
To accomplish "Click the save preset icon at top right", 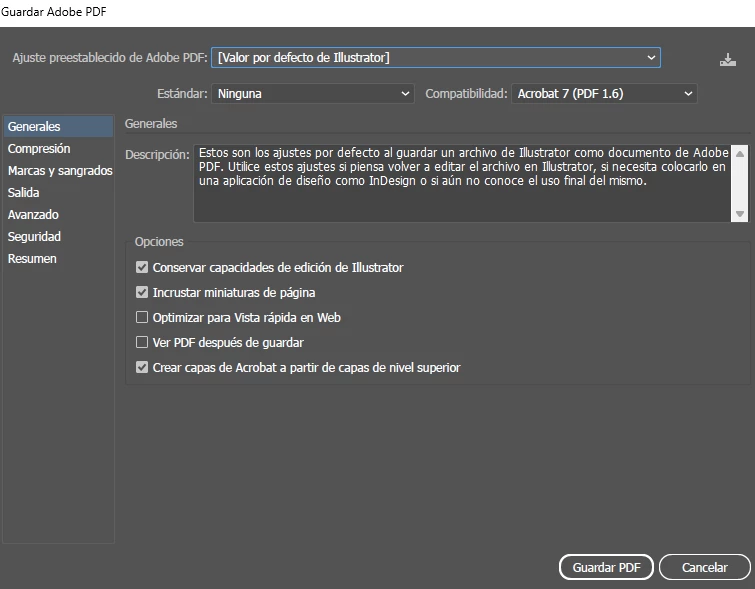I will coord(728,60).
